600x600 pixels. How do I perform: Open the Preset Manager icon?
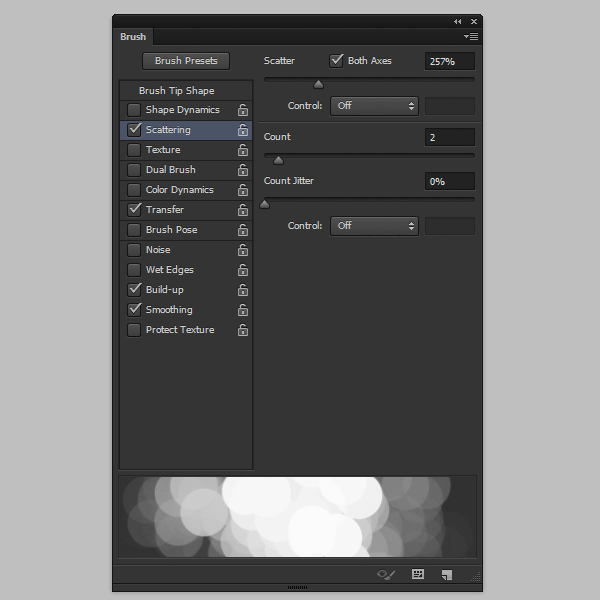point(418,575)
